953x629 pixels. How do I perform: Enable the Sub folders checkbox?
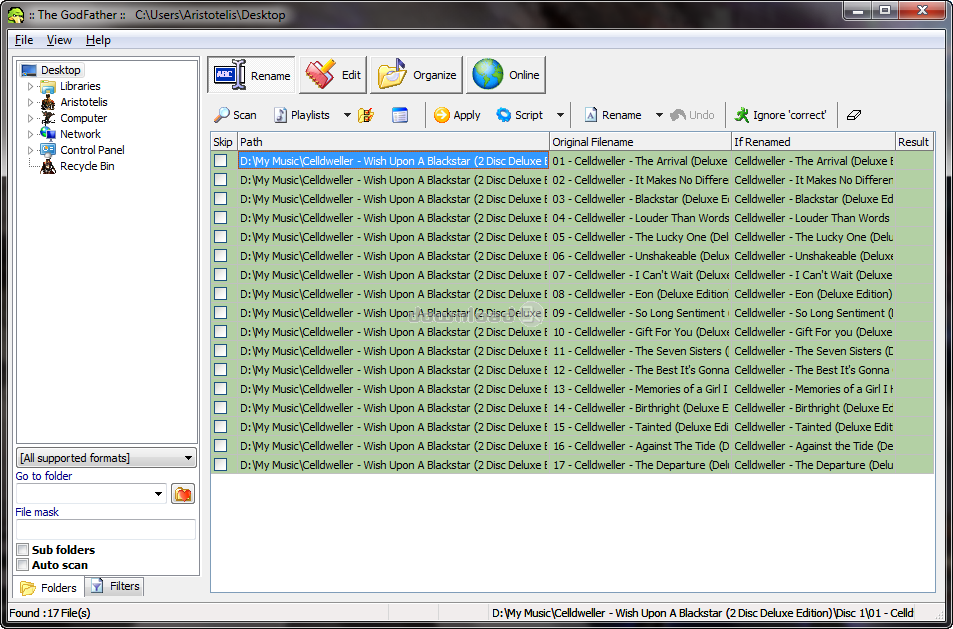pyautogui.click(x=22, y=549)
